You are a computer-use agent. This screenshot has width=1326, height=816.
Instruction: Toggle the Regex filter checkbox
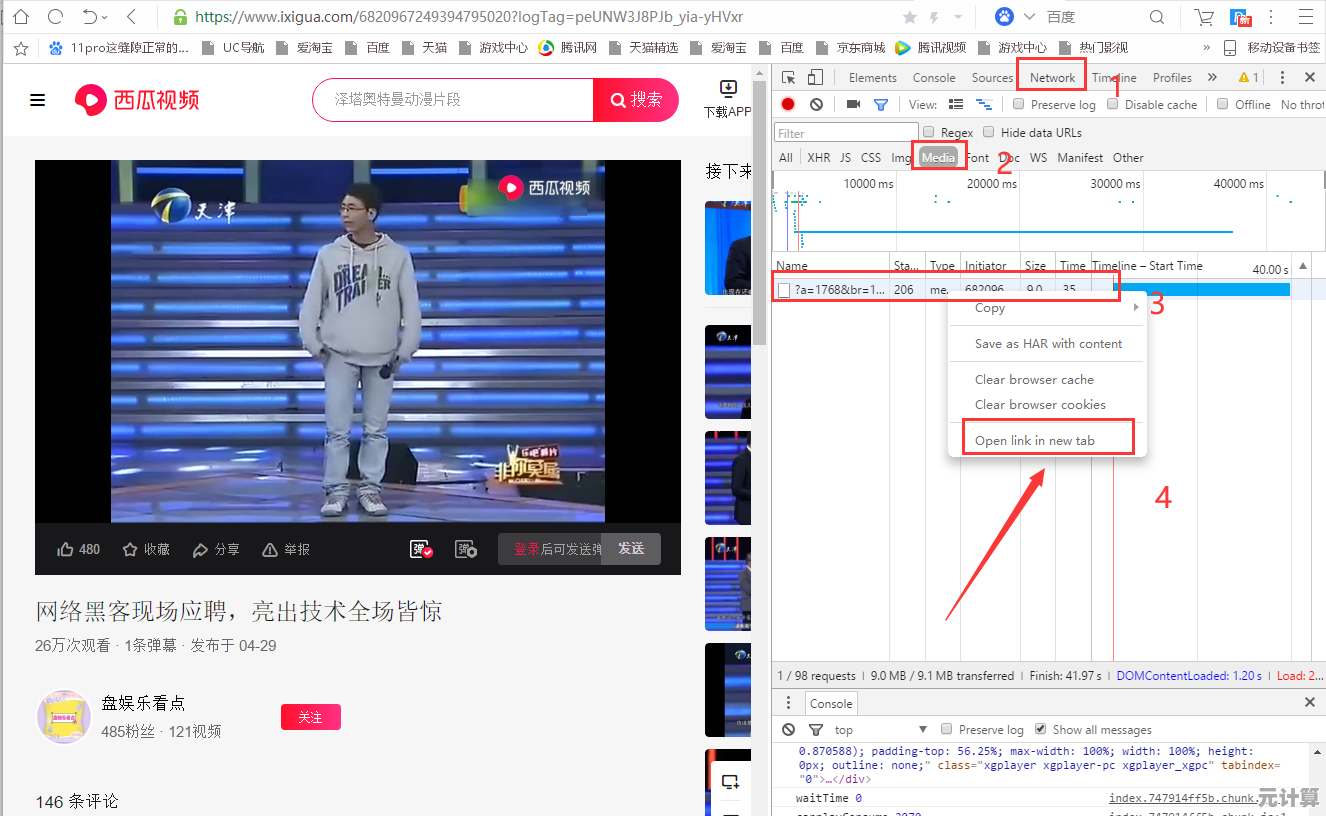click(928, 131)
